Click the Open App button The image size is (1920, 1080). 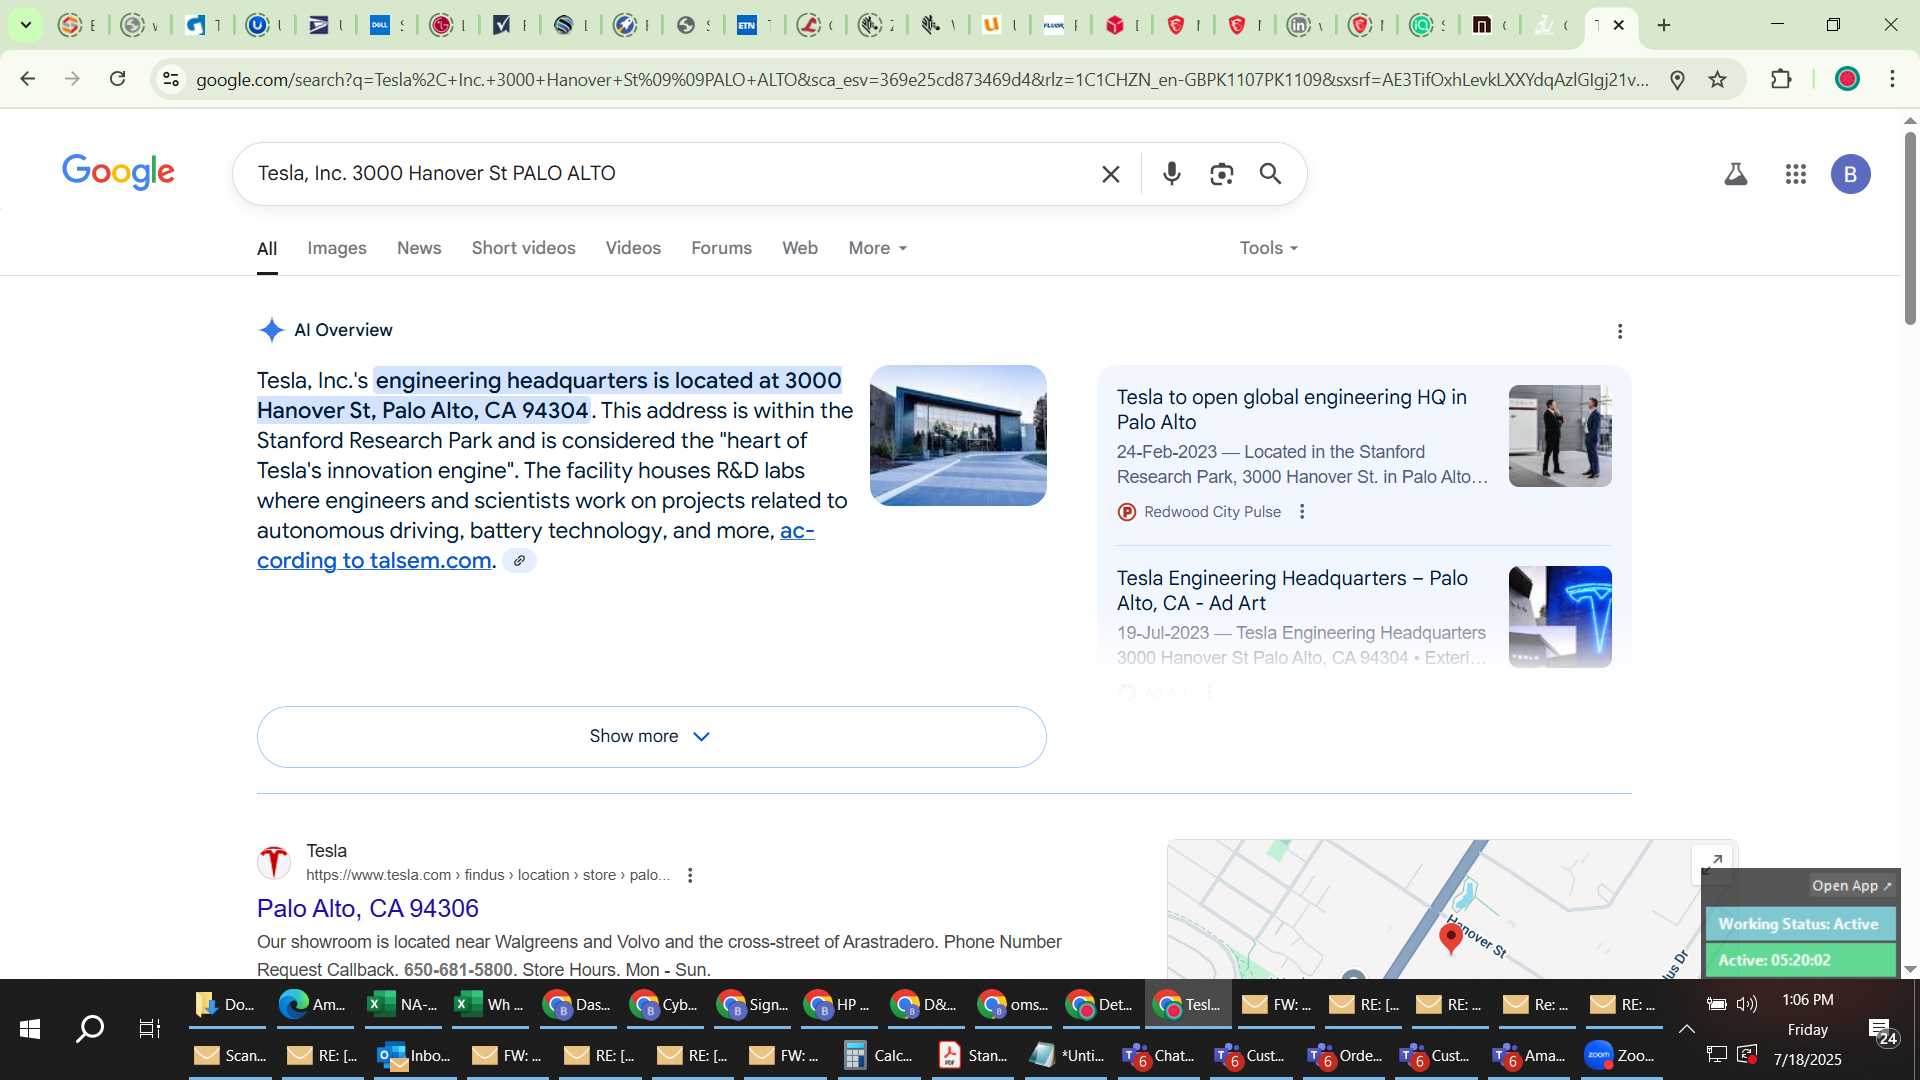pyautogui.click(x=1851, y=886)
